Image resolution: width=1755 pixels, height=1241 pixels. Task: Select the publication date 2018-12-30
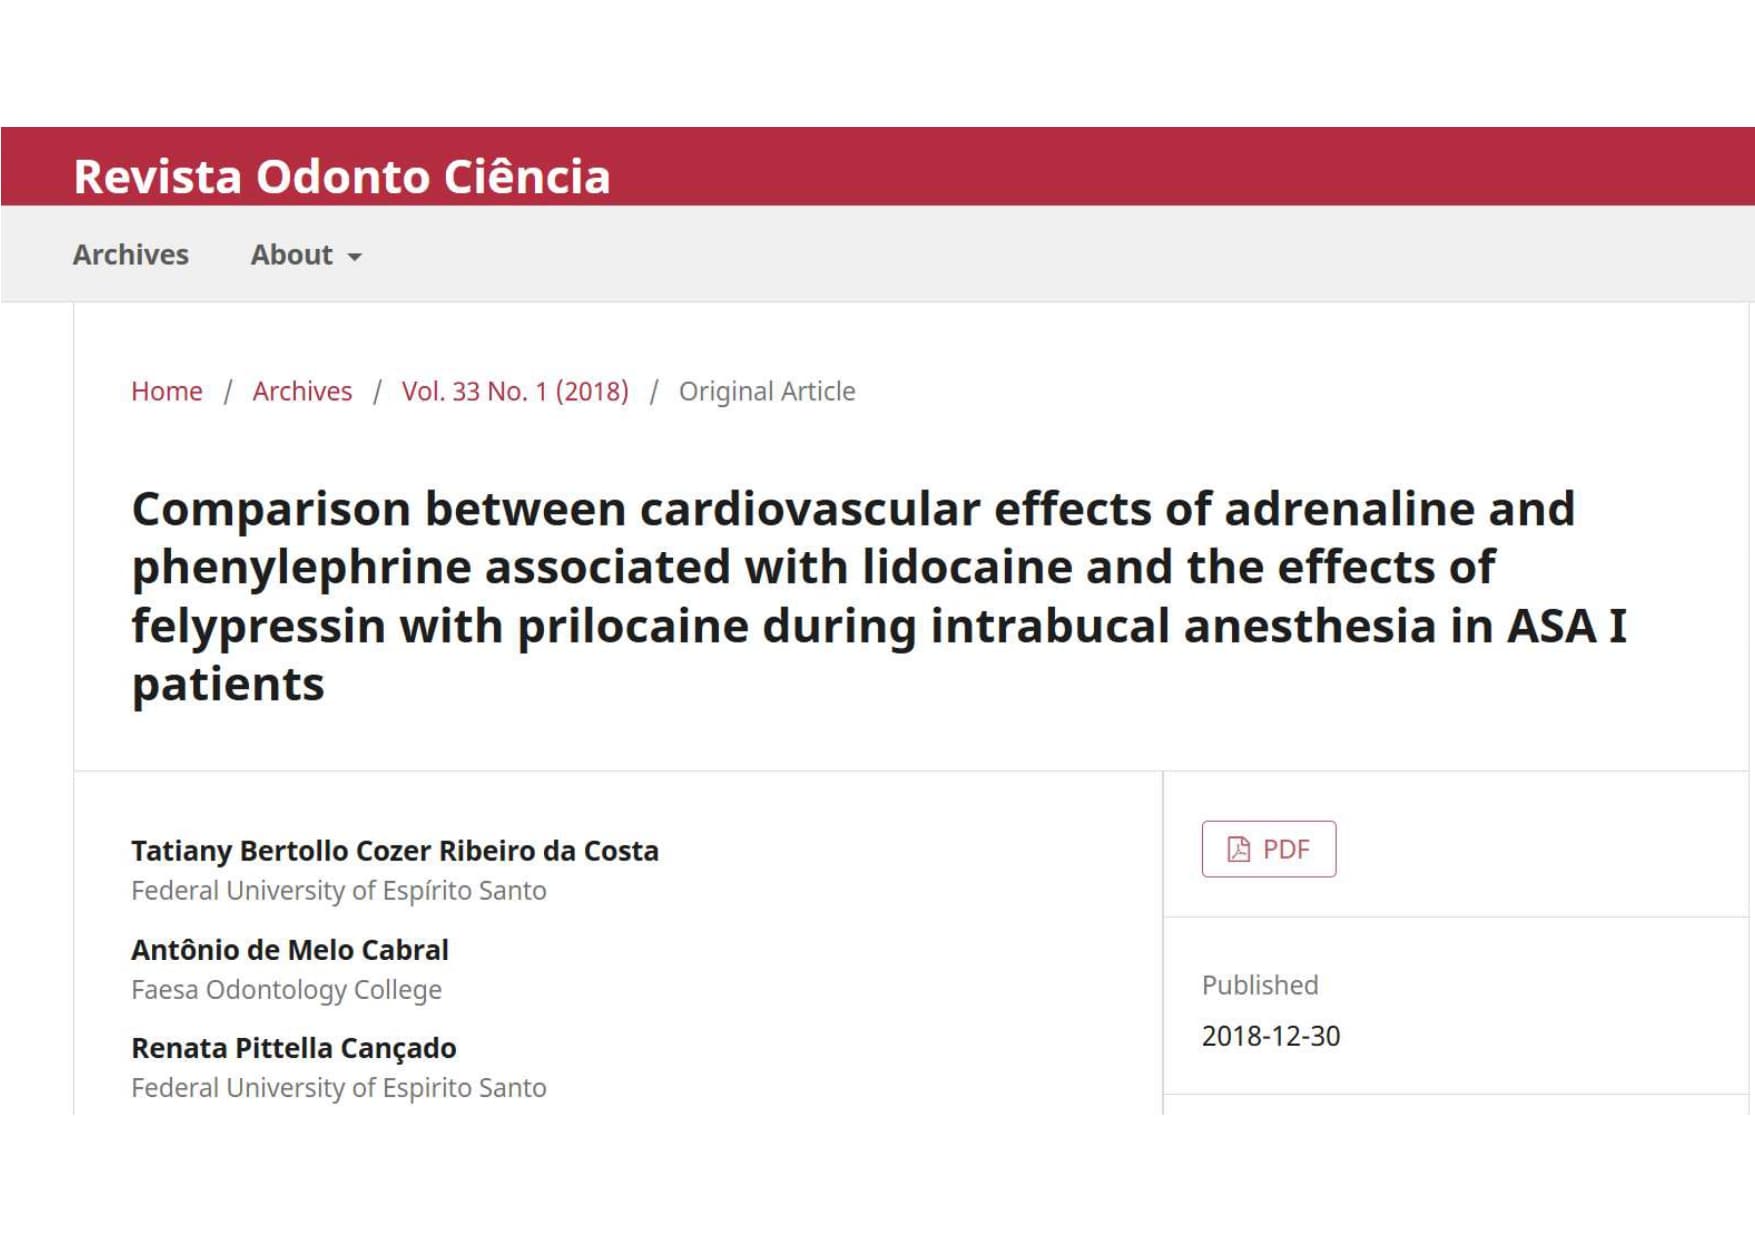pyautogui.click(x=1270, y=1036)
